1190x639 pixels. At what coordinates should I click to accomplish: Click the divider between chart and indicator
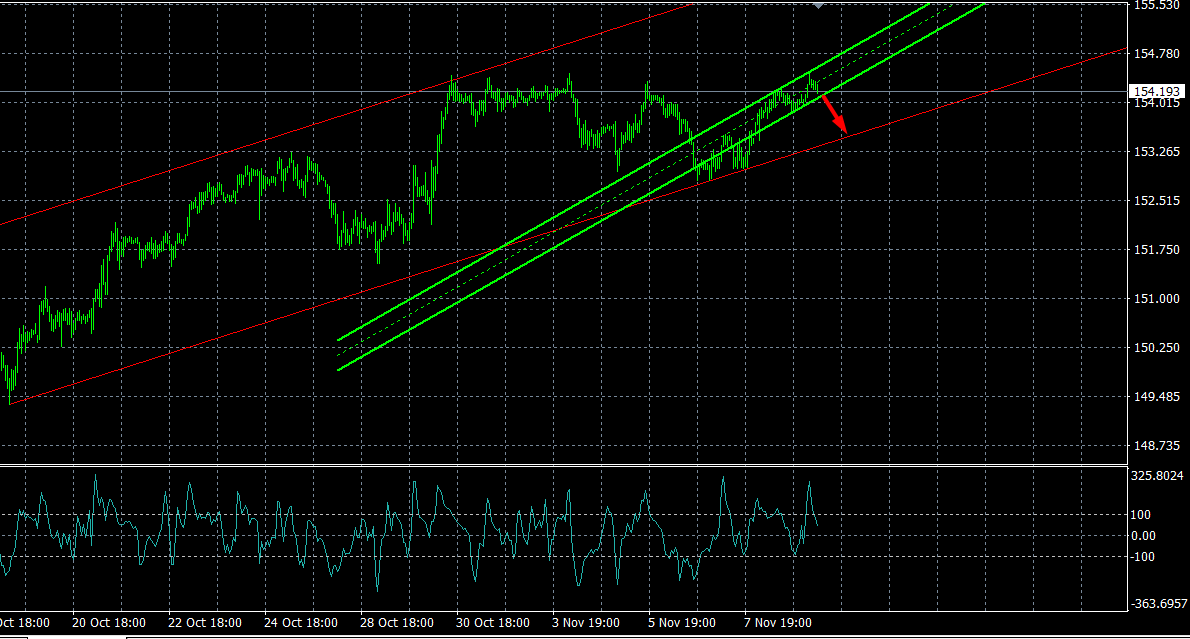coord(560,465)
